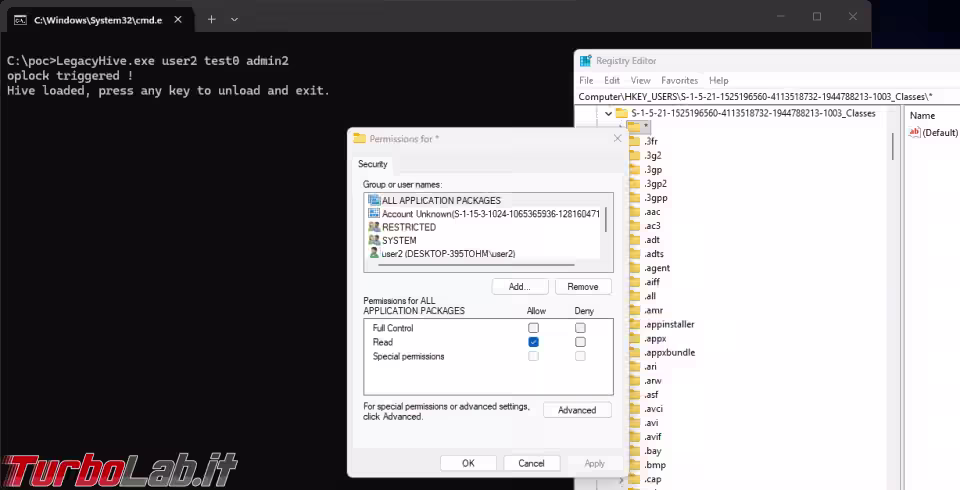Select the .adts registry key
The height and width of the screenshot is (490, 960).
[654, 254]
